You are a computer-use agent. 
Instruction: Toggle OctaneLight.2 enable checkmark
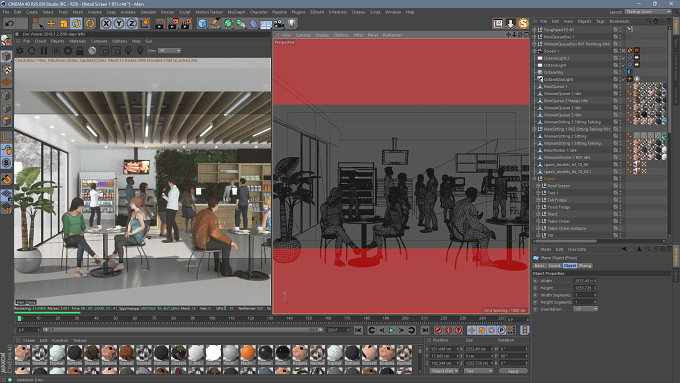pyautogui.click(x=624, y=58)
